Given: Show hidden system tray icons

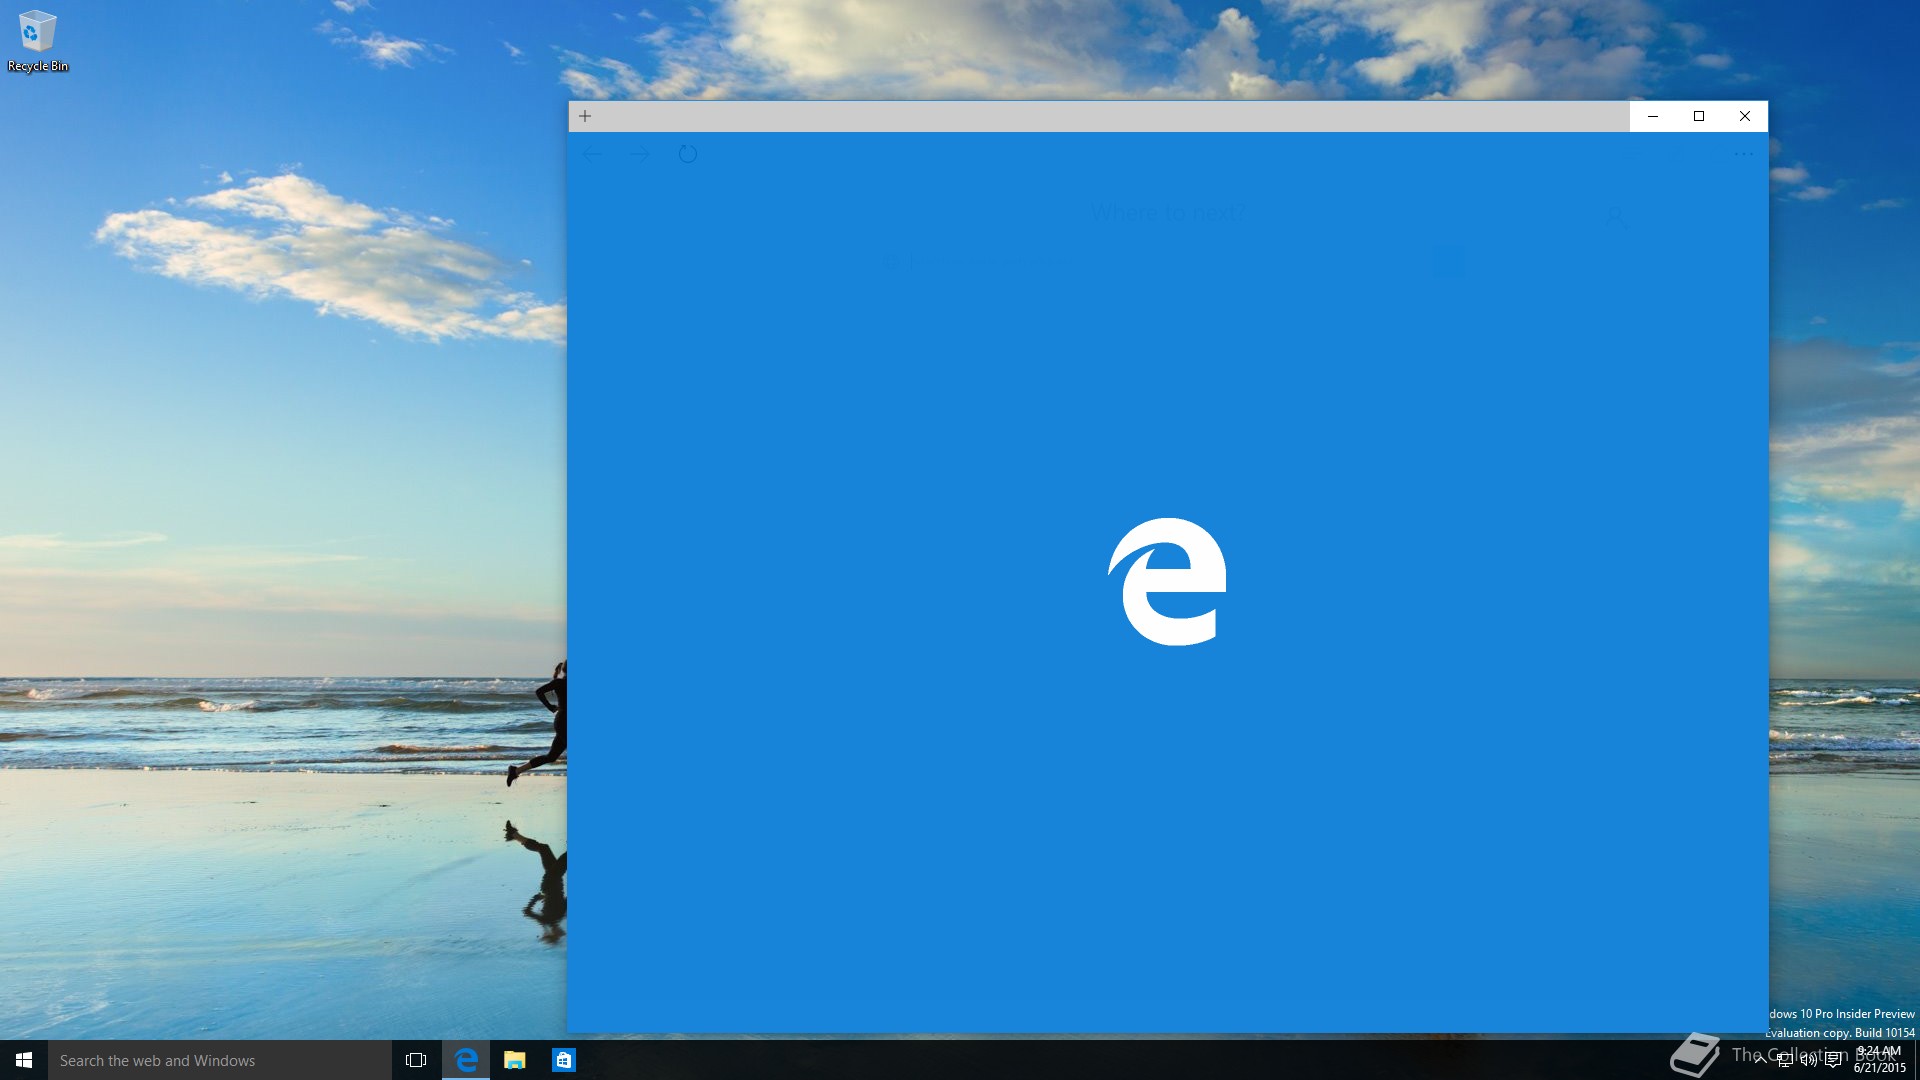Looking at the screenshot, I should (x=1760, y=1060).
